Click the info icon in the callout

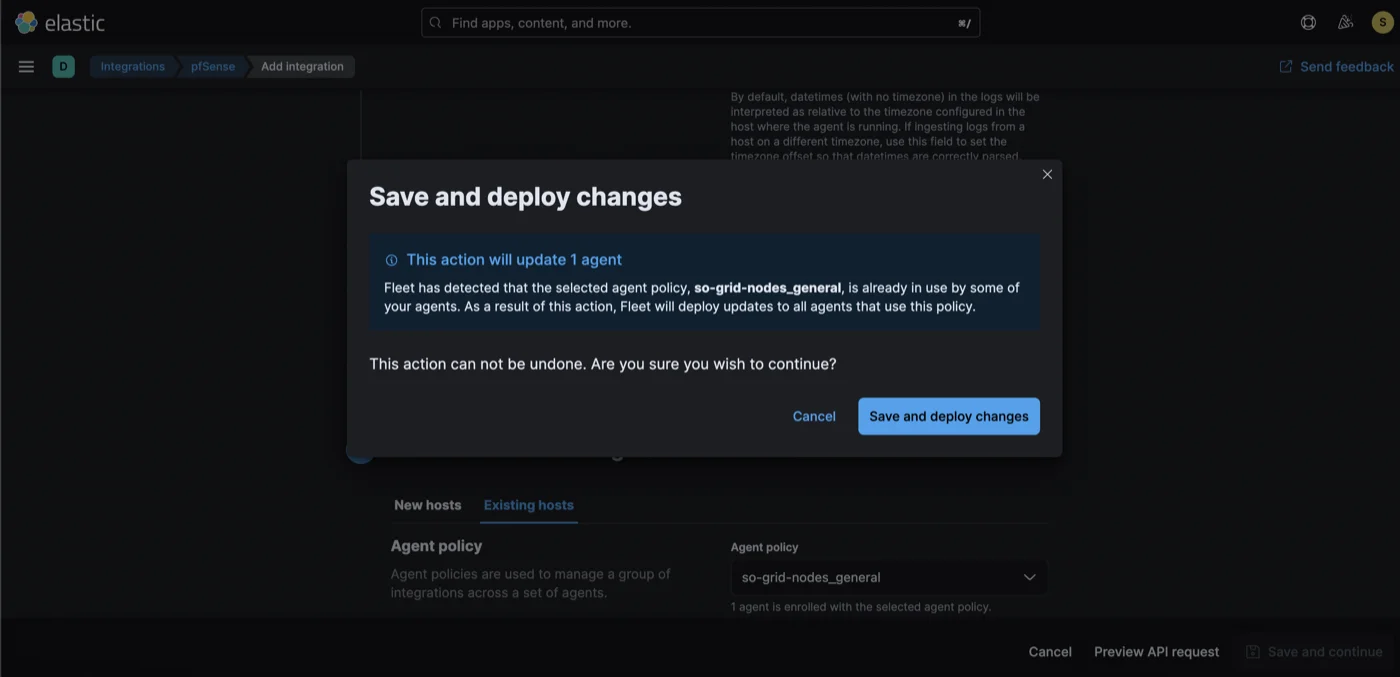point(391,260)
